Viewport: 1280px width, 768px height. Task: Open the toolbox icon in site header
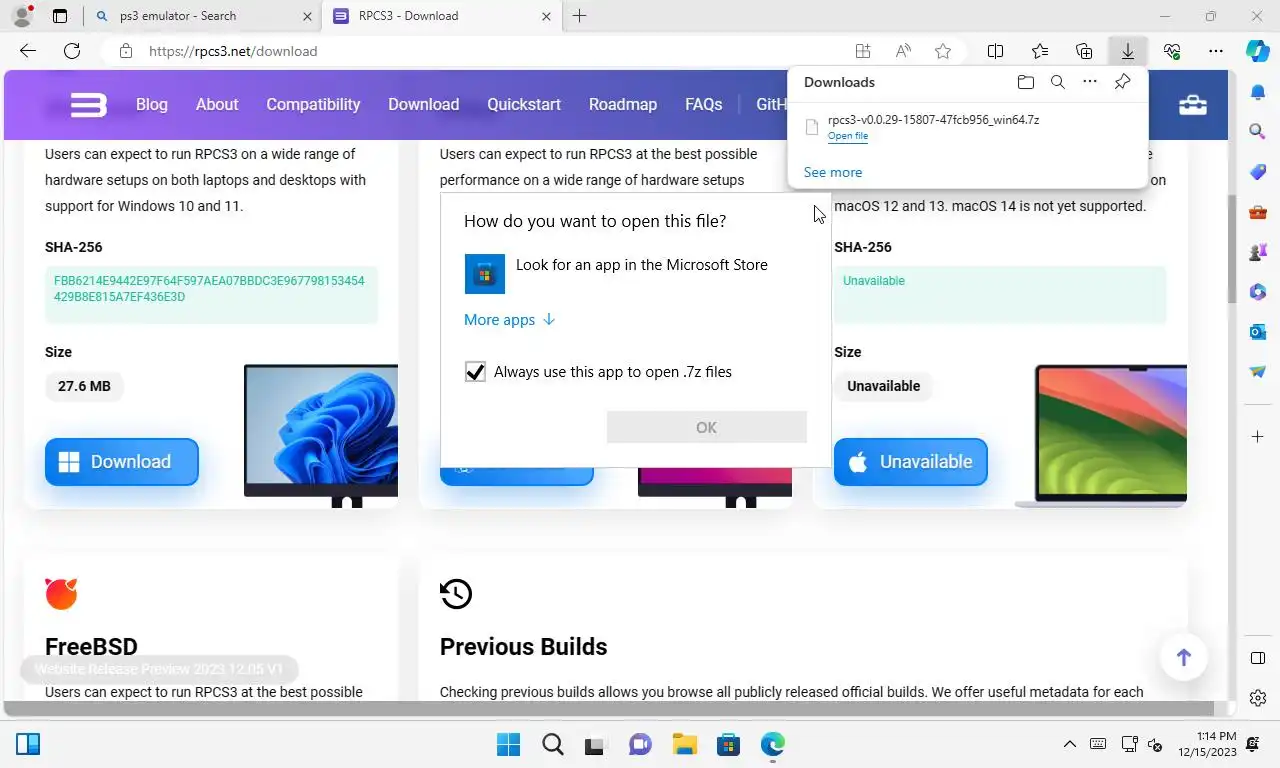click(1193, 104)
